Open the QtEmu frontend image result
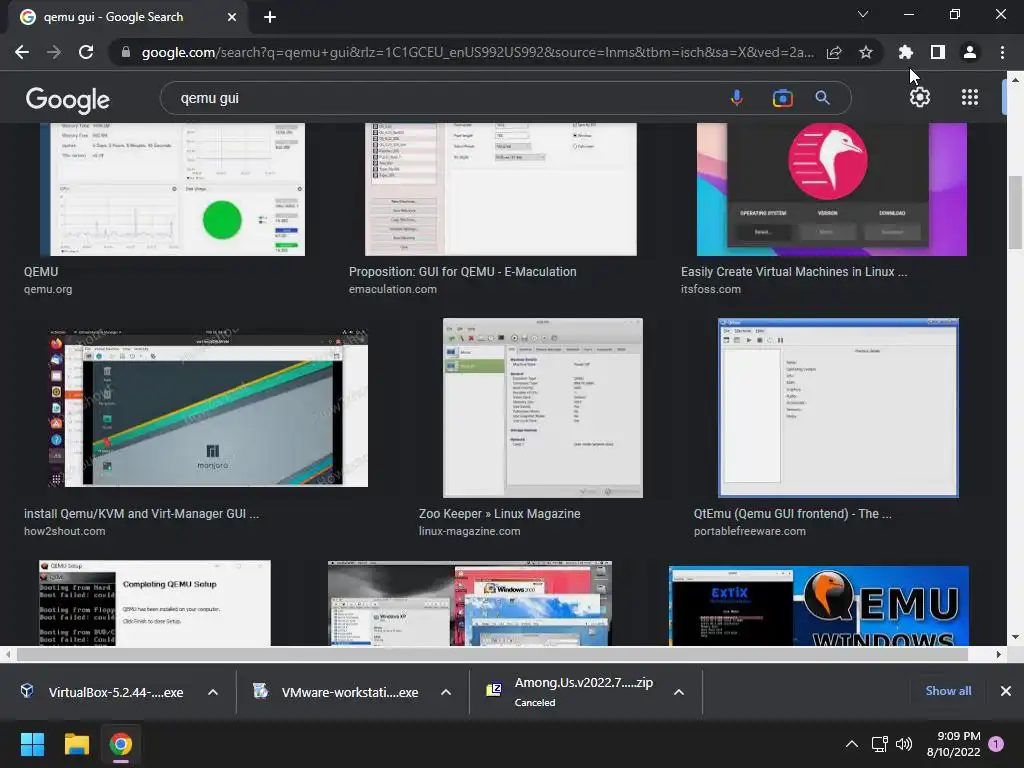 point(839,408)
